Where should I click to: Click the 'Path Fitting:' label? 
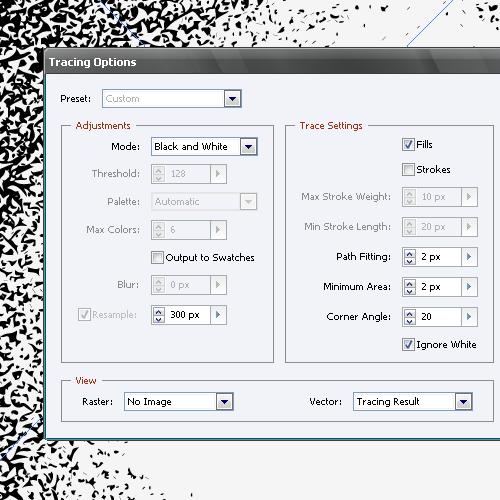pyautogui.click(x=363, y=257)
